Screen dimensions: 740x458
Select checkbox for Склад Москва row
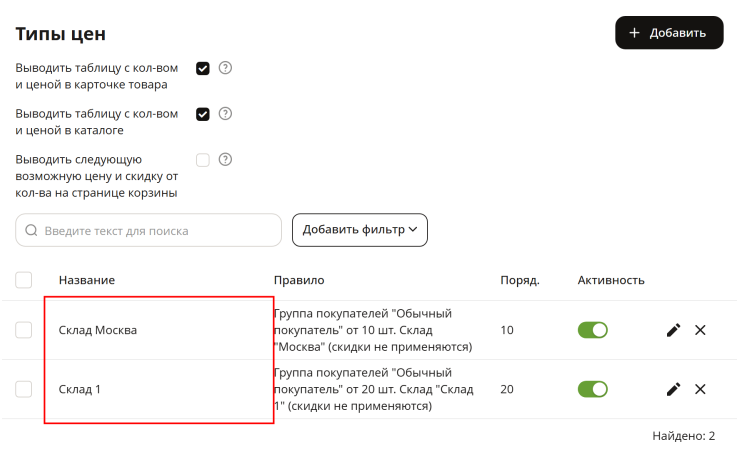click(24, 330)
